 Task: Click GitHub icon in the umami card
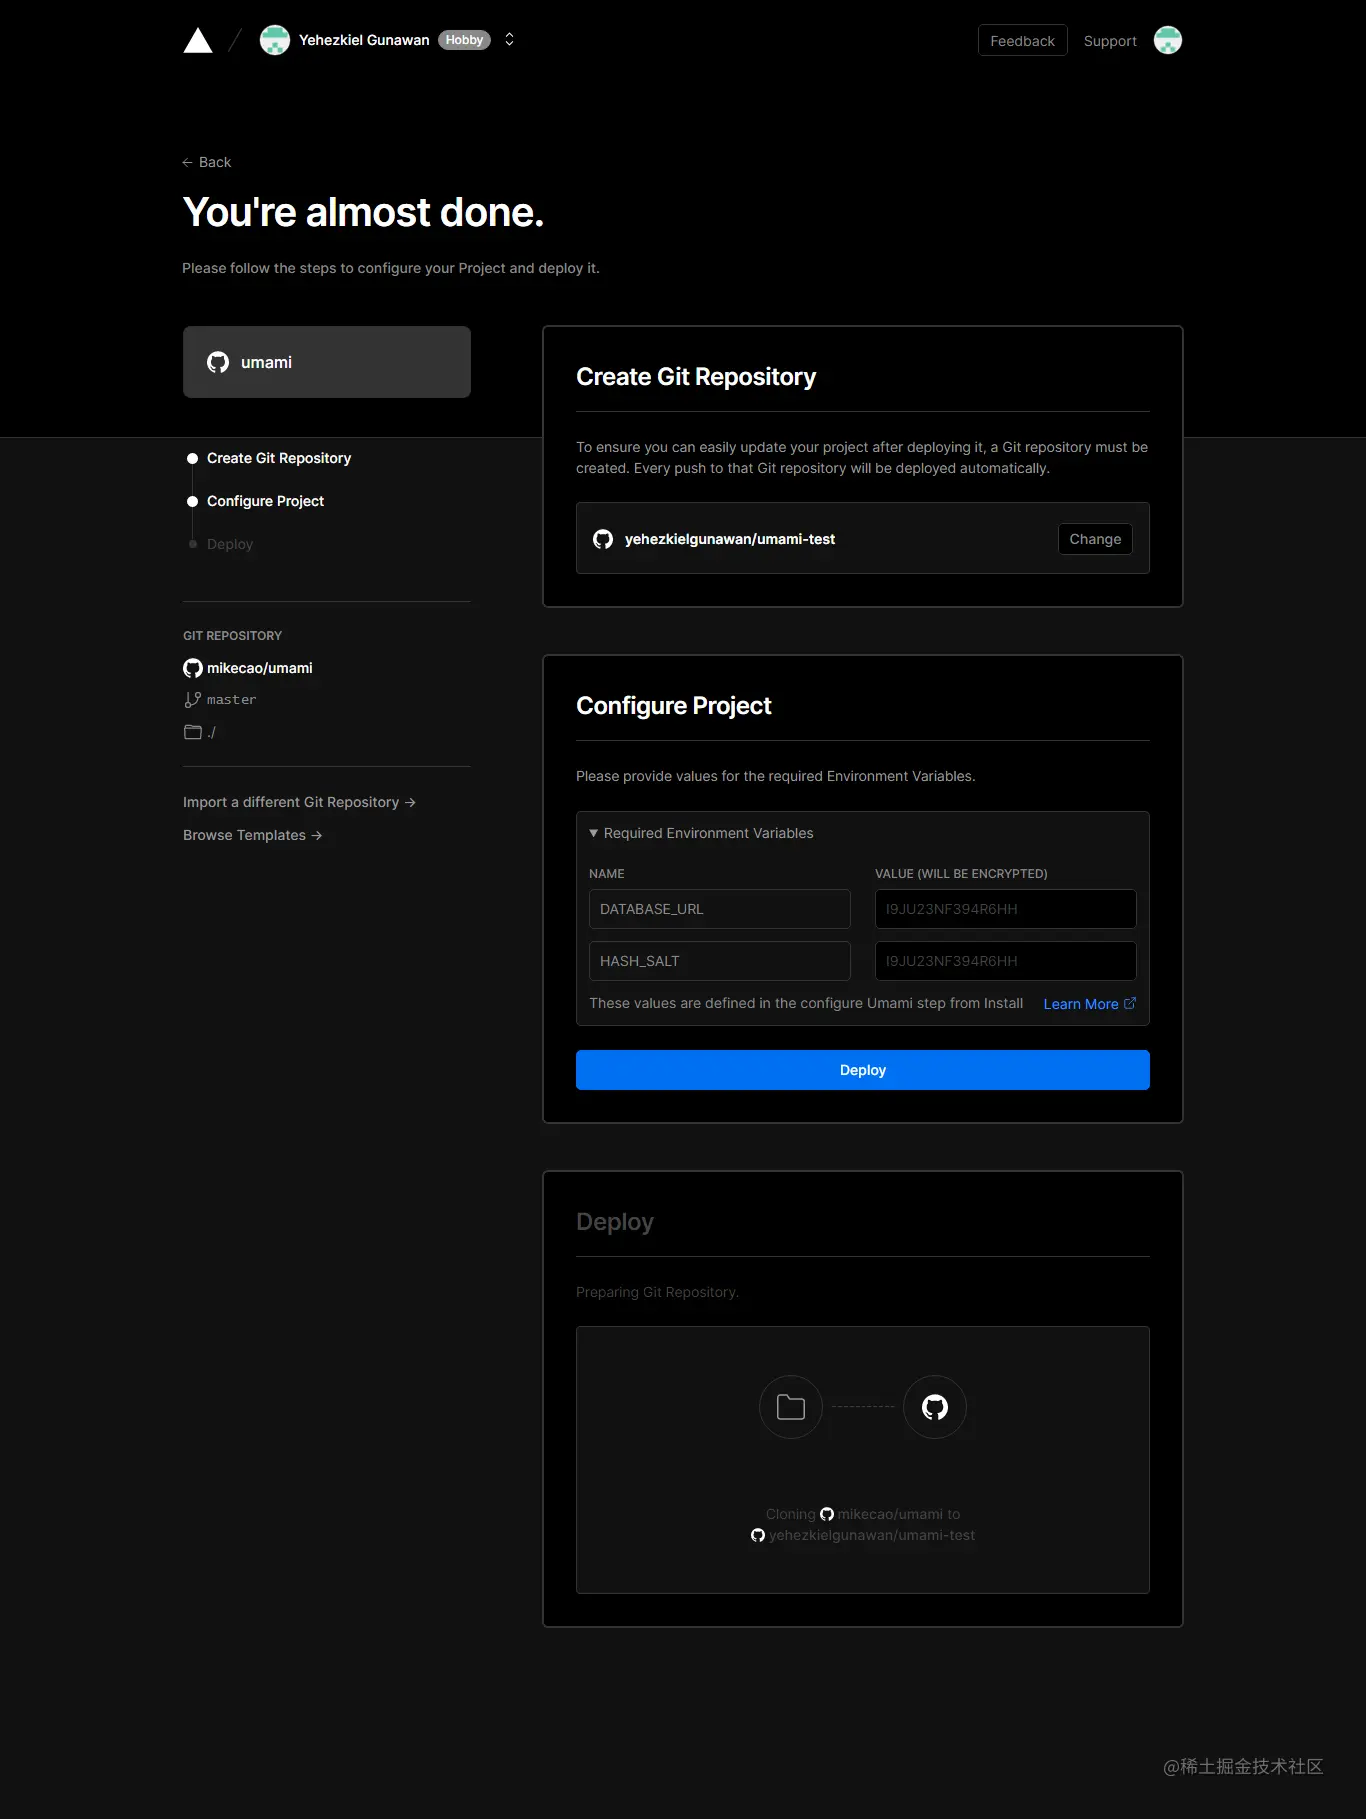218,362
